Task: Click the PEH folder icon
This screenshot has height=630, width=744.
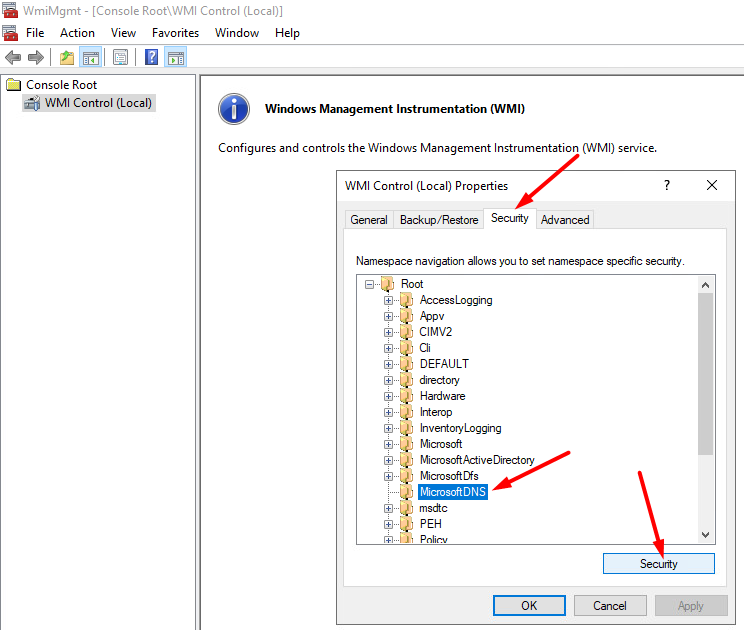Action: (x=406, y=524)
